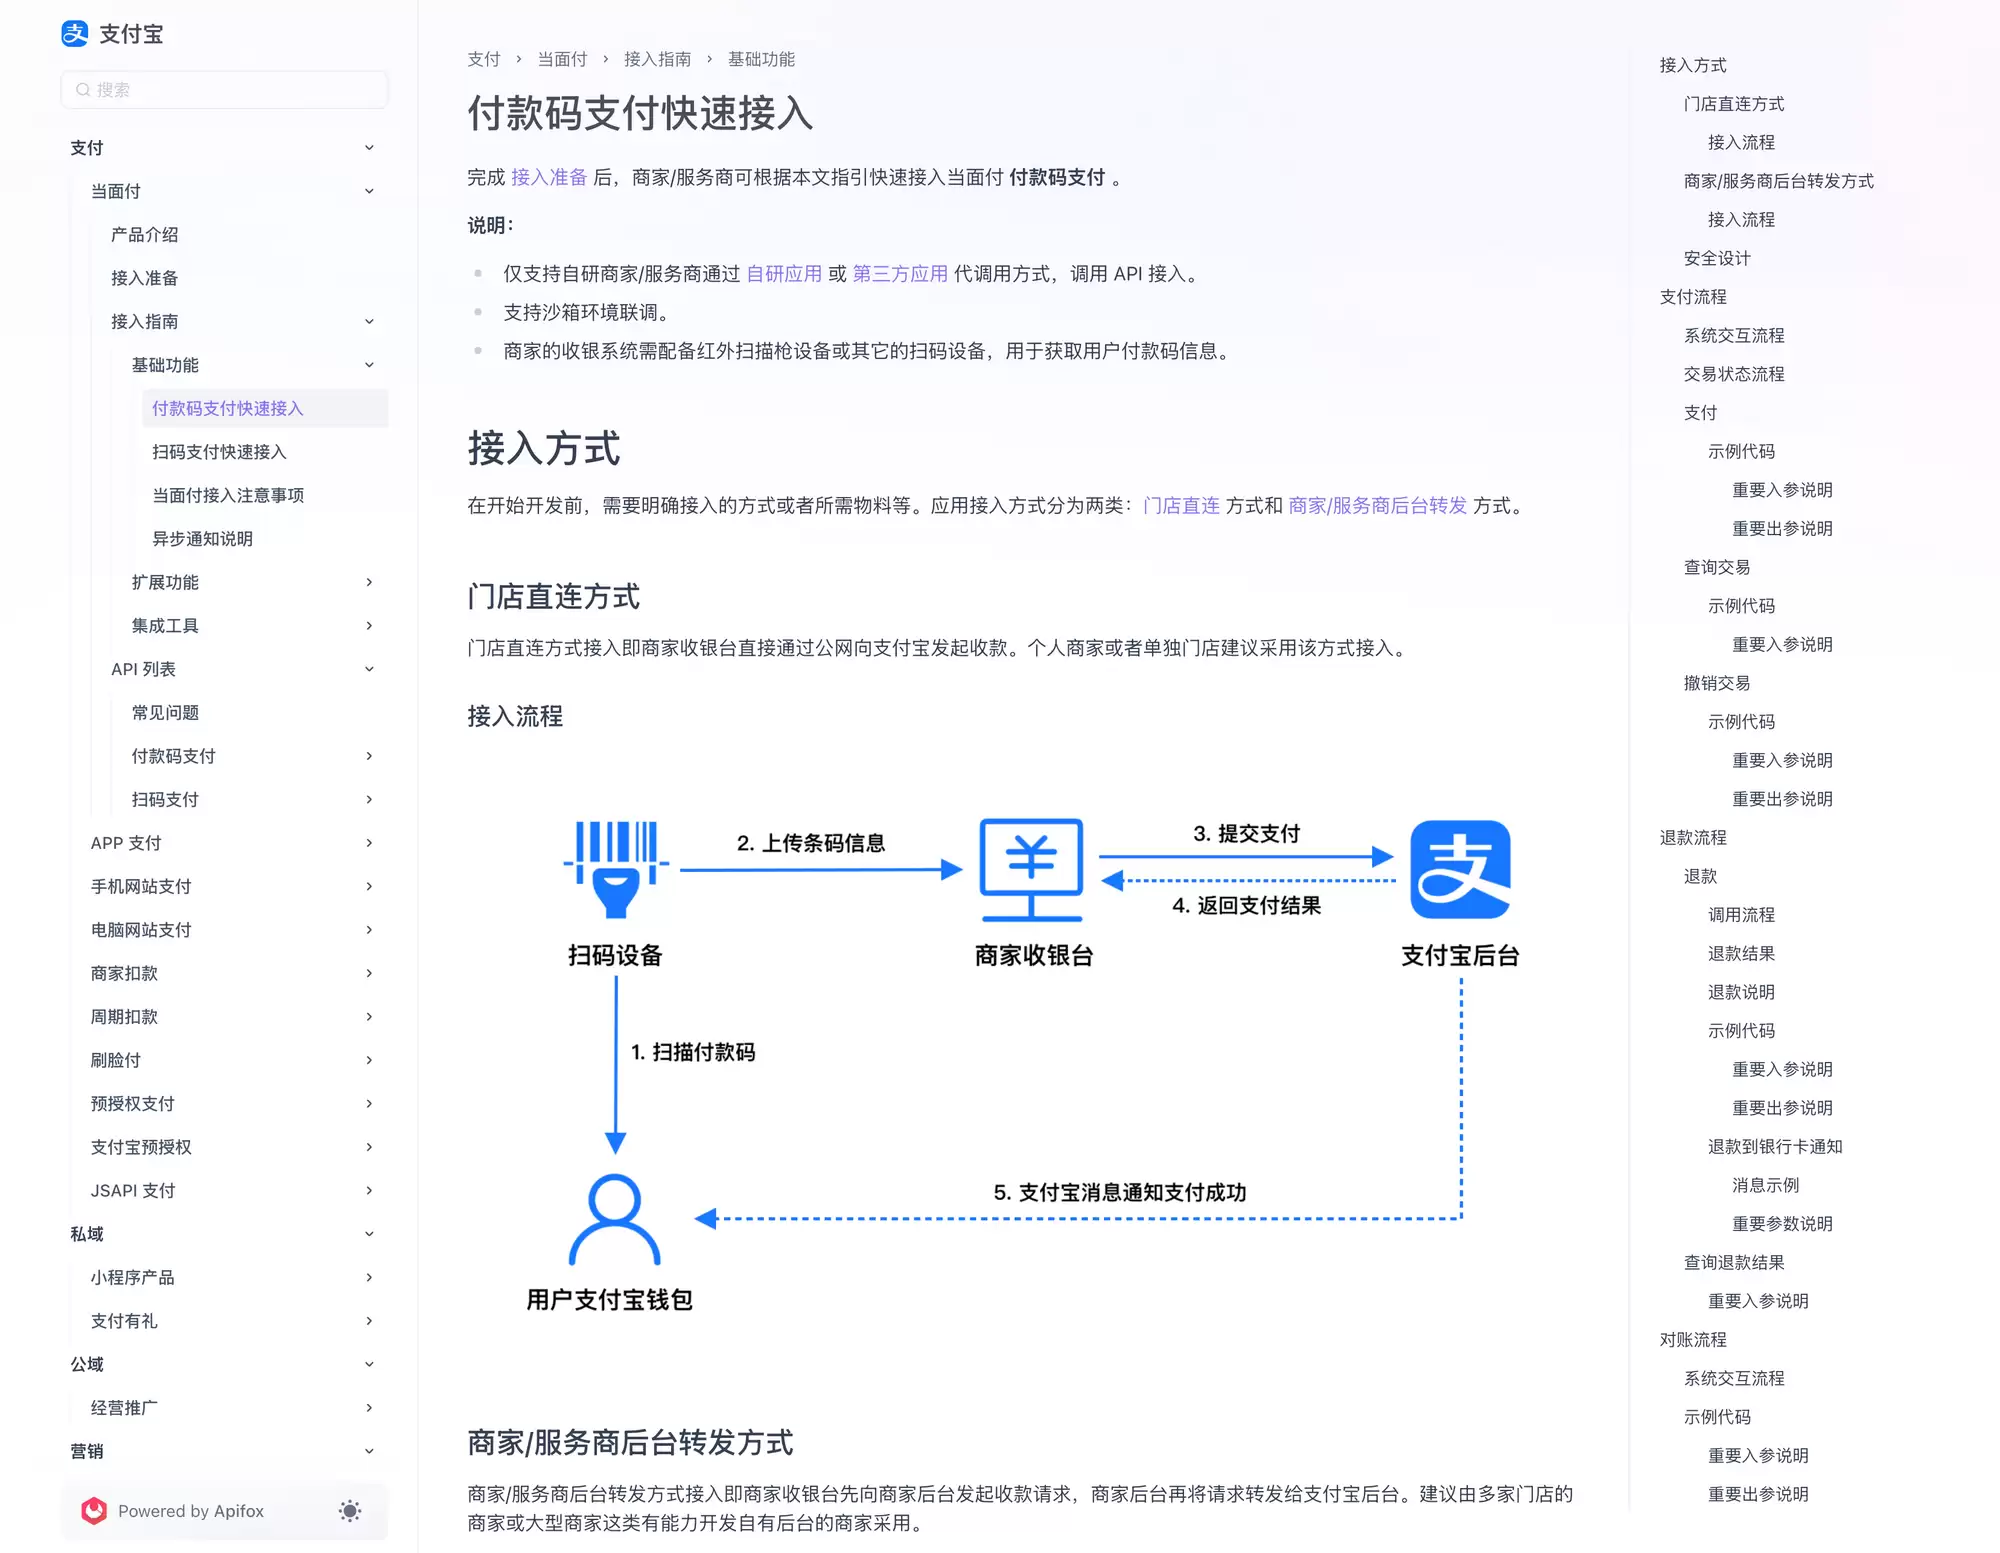Open 扫码支付快速接入 page
2000x1553 pixels.
point(219,452)
